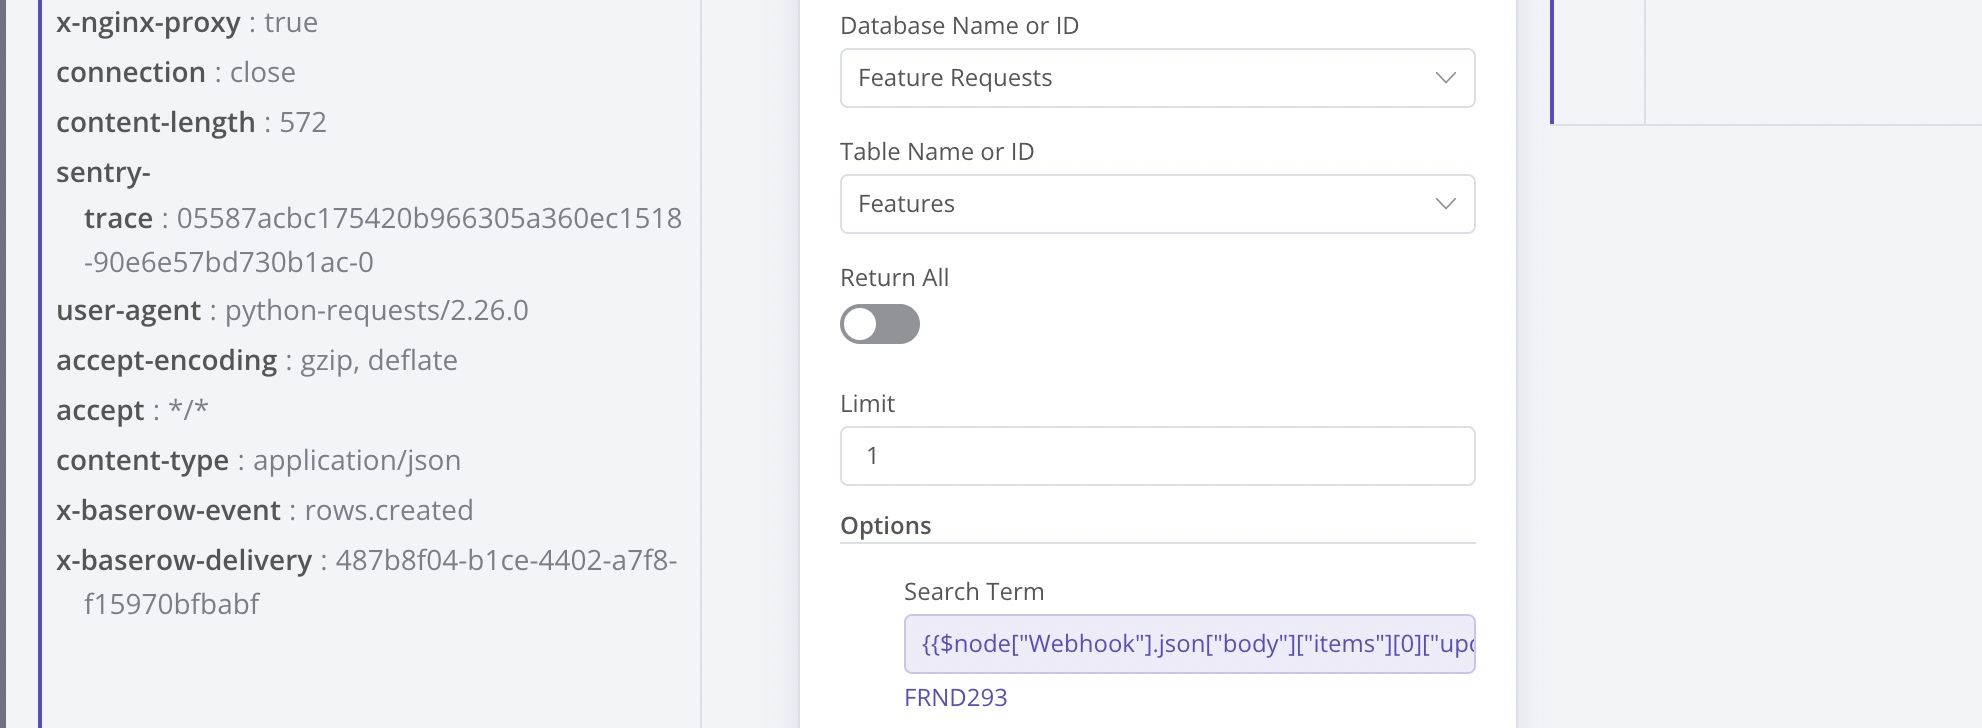The width and height of the screenshot is (1982, 728).
Task: Click the x-baserow-event rows.created entry
Action: (x=264, y=510)
